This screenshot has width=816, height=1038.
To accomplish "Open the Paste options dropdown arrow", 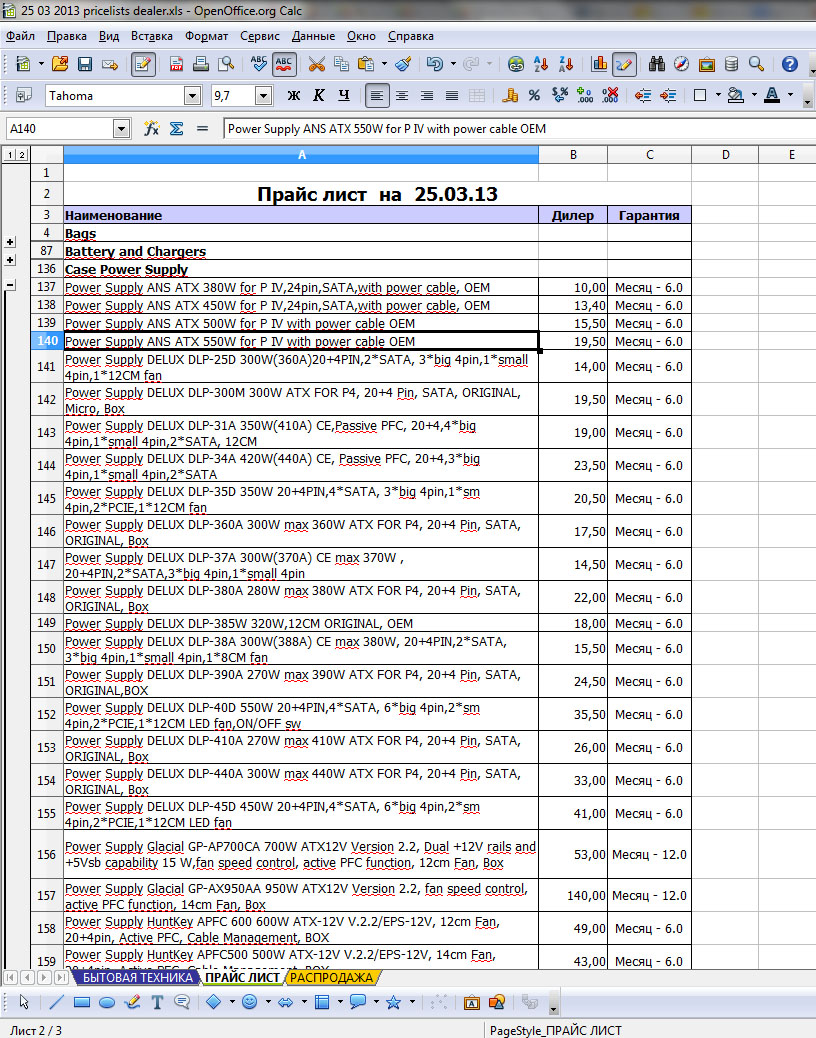I will pyautogui.click(x=385, y=64).
